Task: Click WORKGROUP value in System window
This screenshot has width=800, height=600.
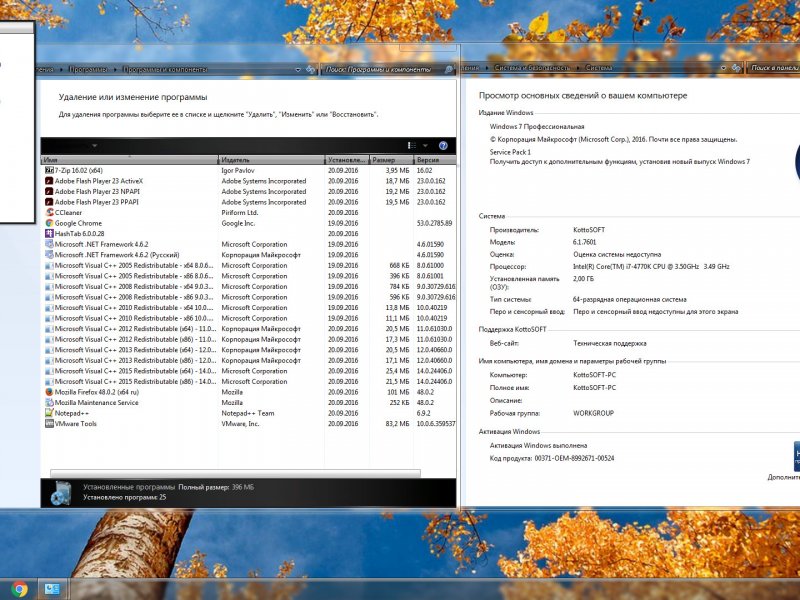Action: [x=593, y=413]
